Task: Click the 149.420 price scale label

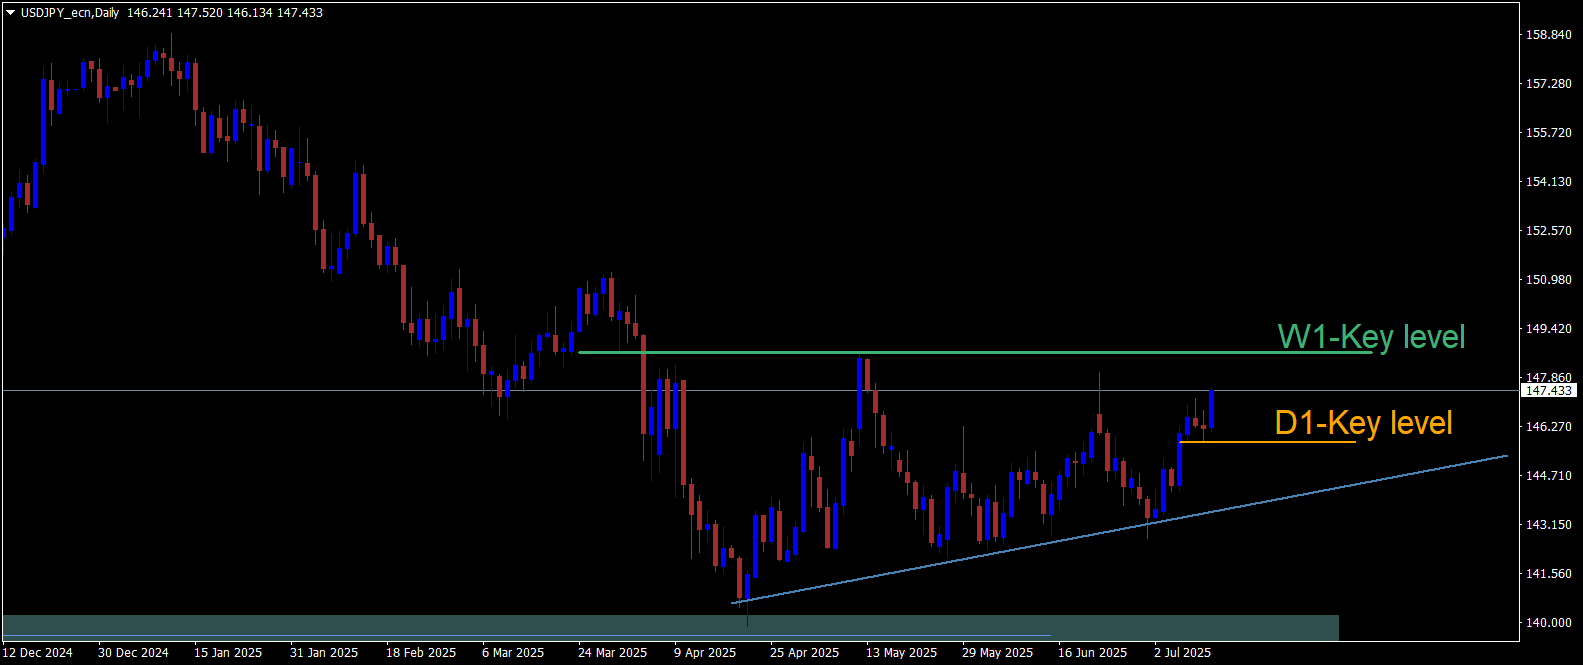Action: [1548, 329]
